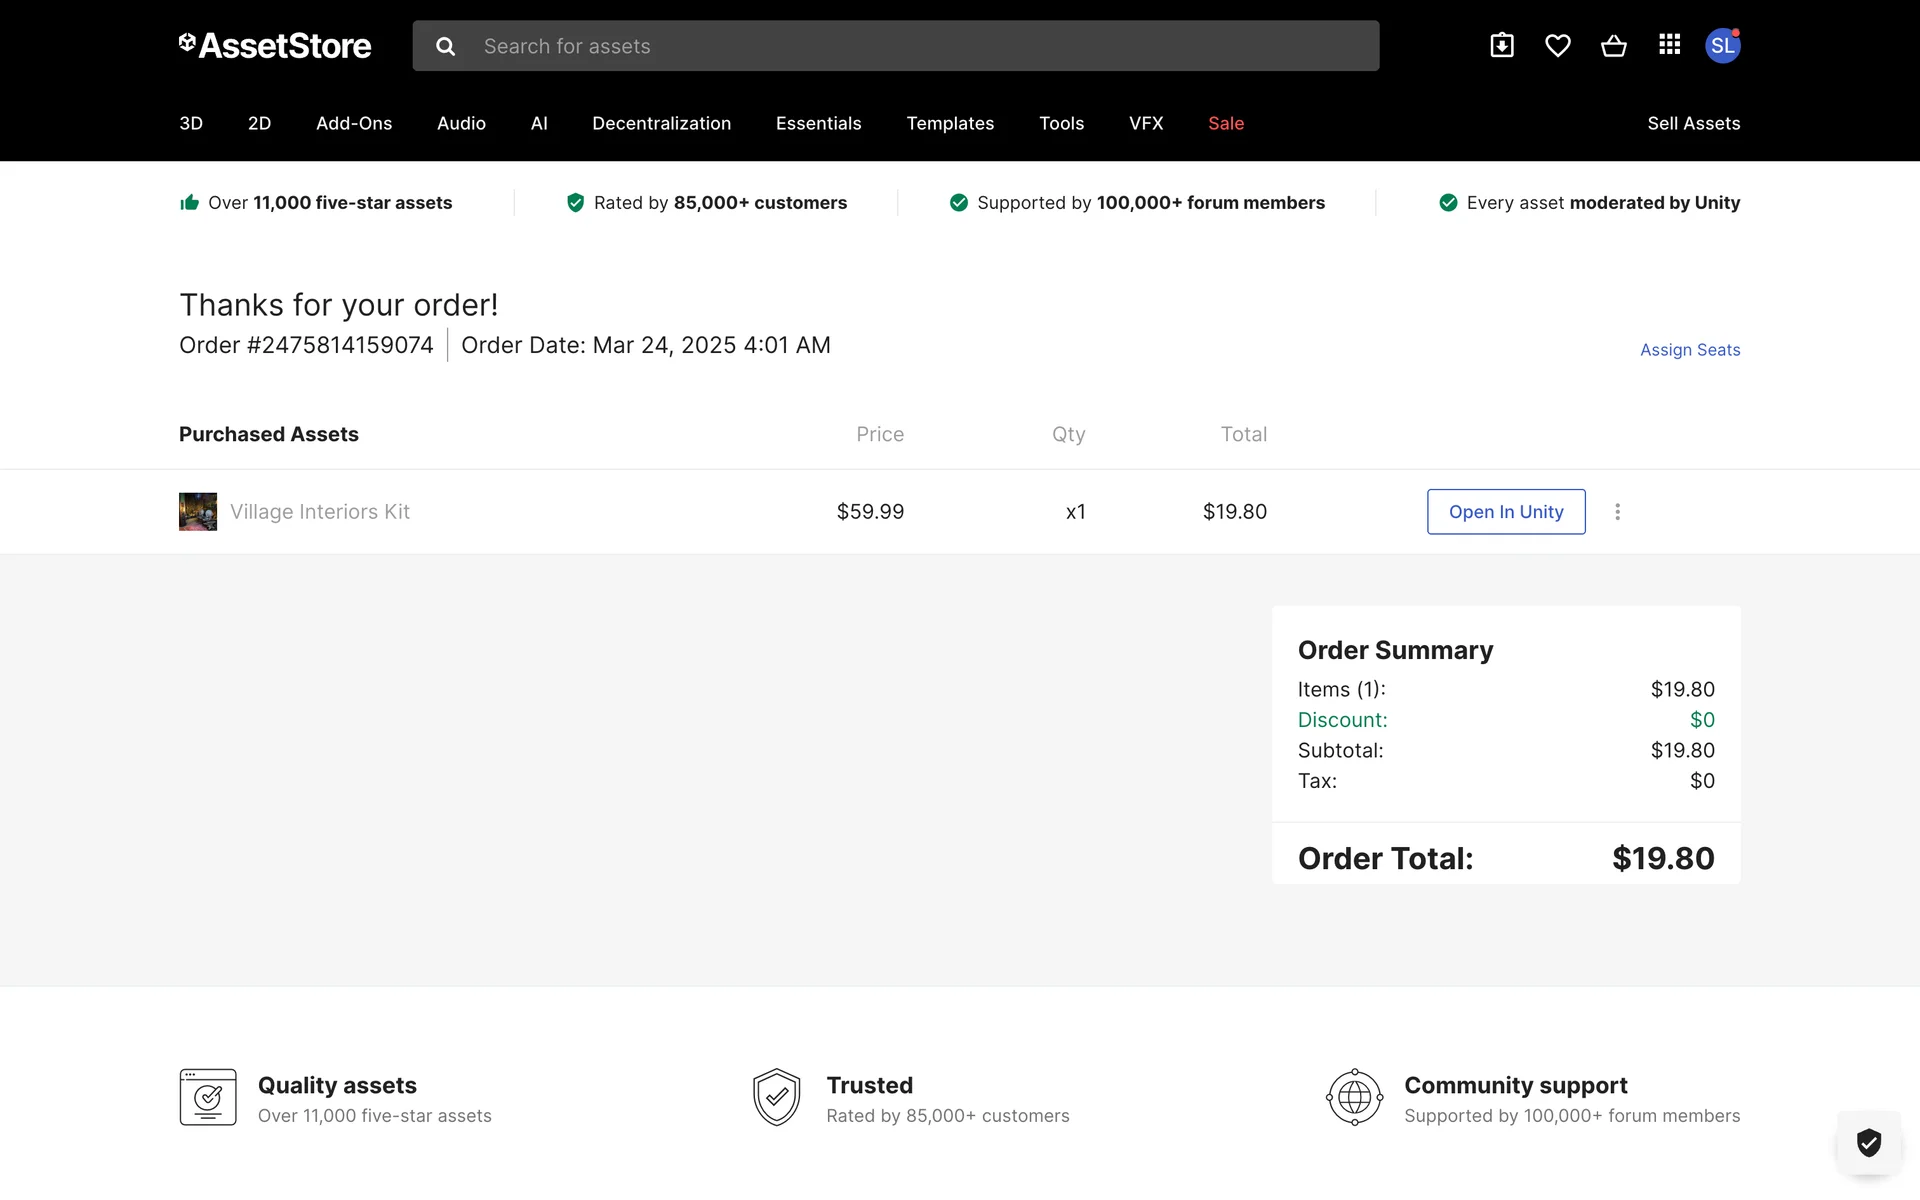Open favorites heart icon
1920x1200 pixels.
pyautogui.click(x=1558, y=46)
